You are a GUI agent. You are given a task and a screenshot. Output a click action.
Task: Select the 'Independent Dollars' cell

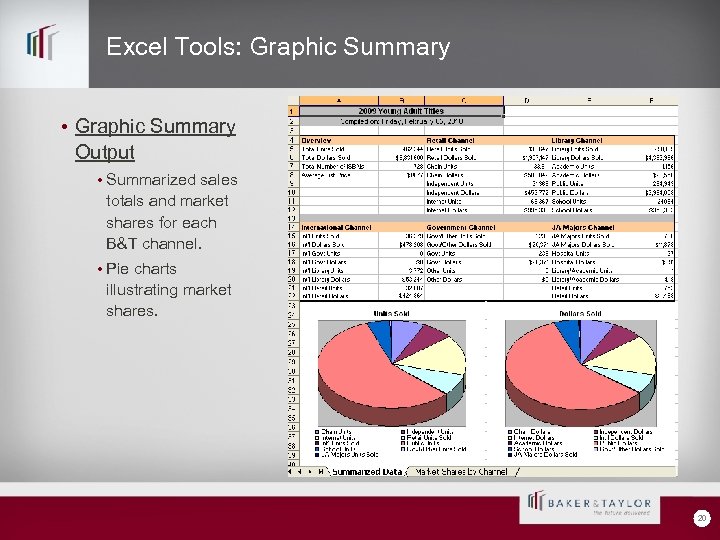pos(464,192)
